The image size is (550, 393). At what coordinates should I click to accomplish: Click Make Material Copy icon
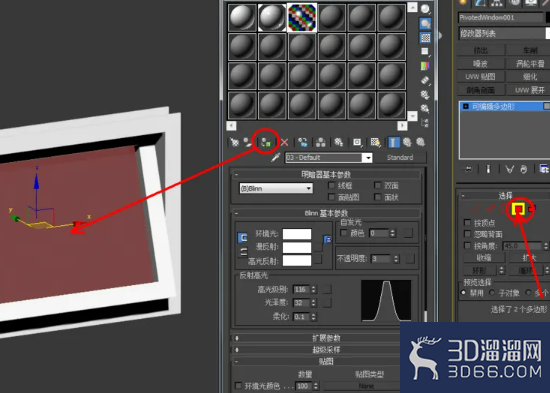[x=303, y=142]
